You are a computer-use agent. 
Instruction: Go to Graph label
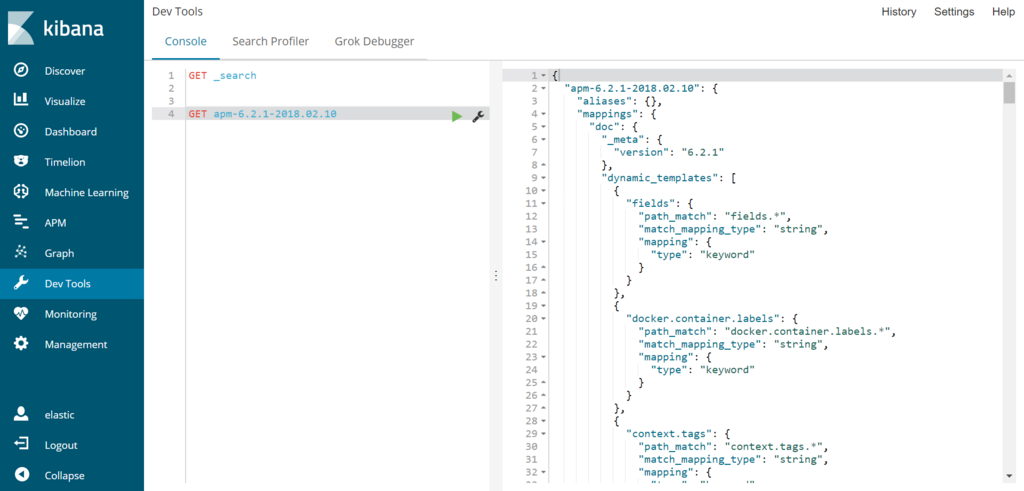pos(59,253)
